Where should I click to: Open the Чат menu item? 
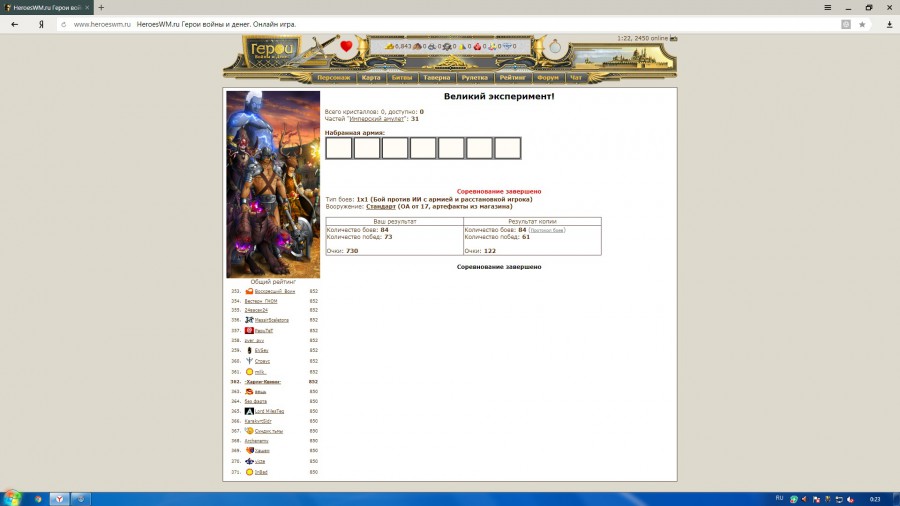click(576, 77)
